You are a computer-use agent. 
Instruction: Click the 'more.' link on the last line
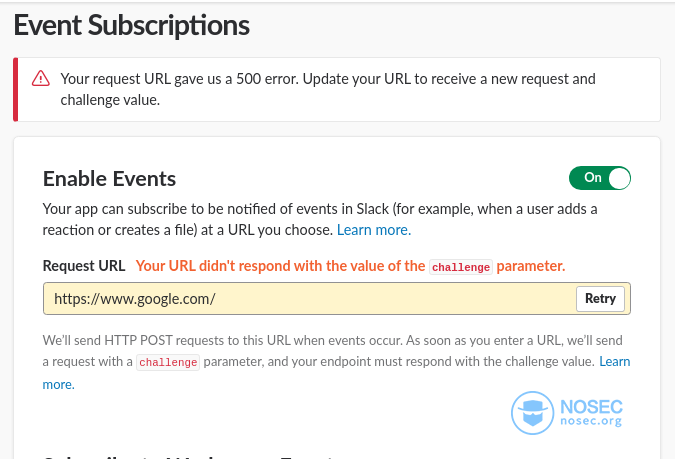pos(59,384)
